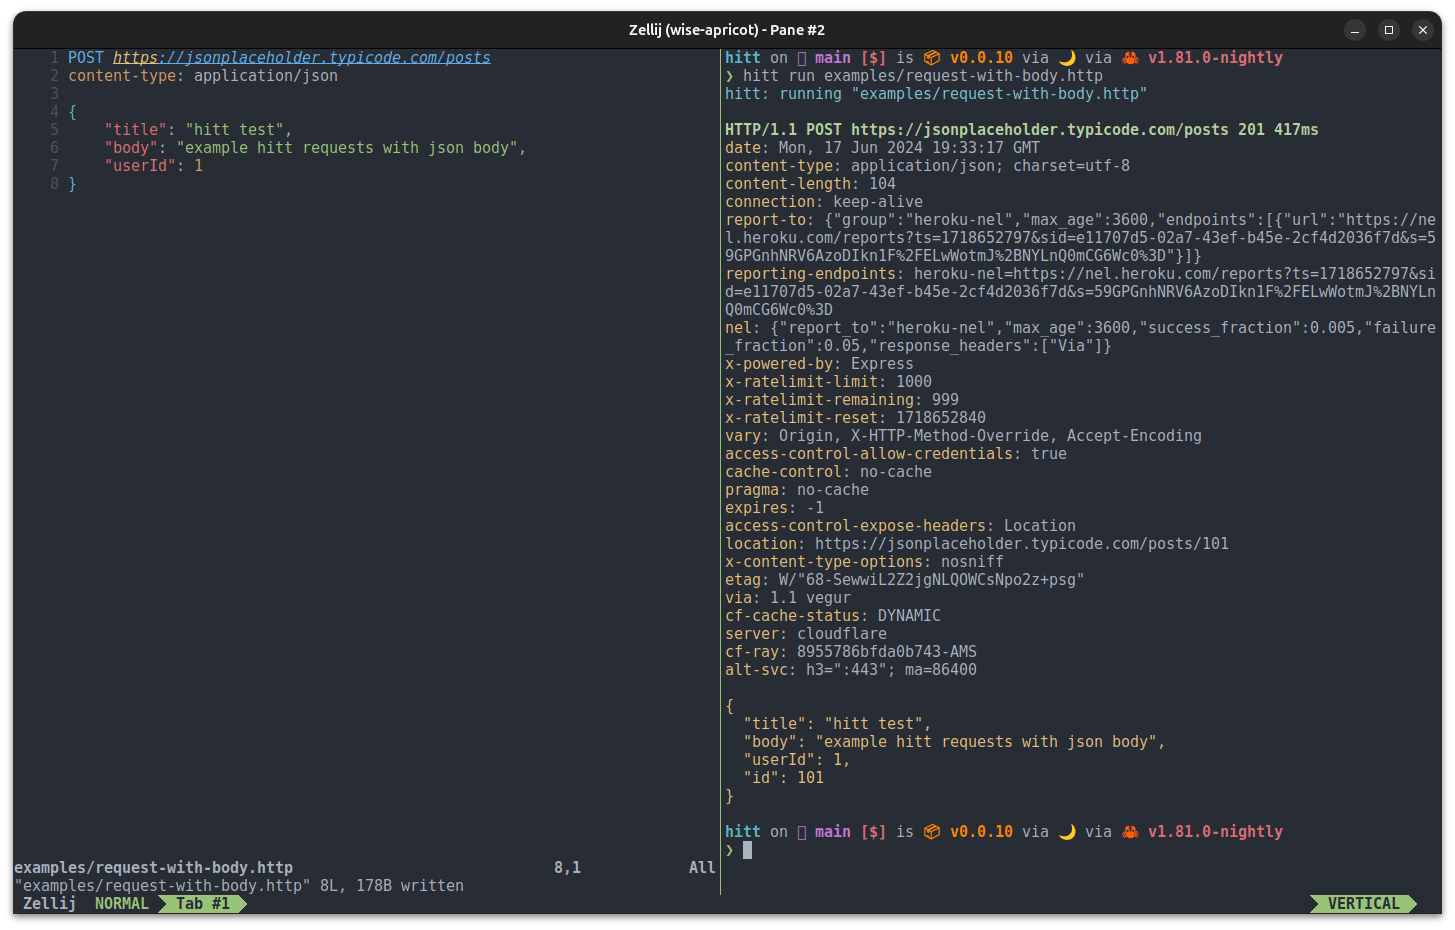Click the vim status filename examples/request-with-body.http
Viewport: 1455px width, 930px height.
(153, 868)
